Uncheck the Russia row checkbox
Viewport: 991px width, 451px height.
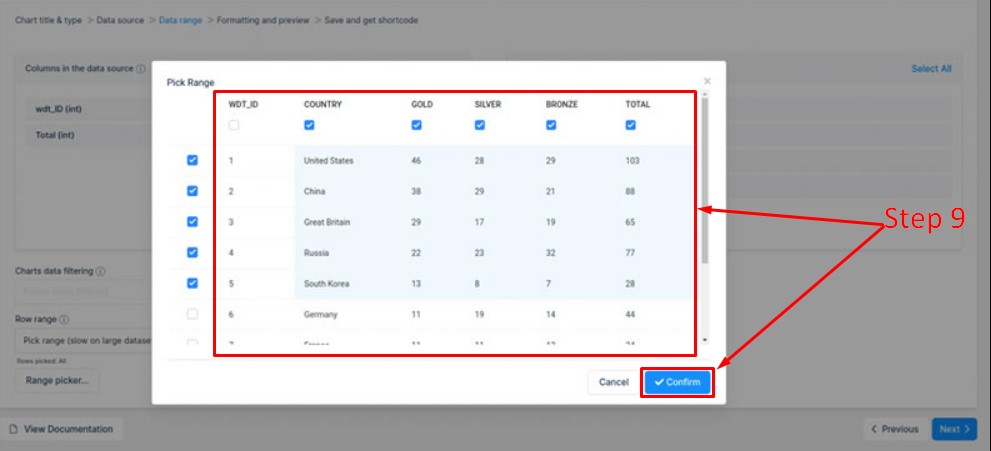pos(192,252)
